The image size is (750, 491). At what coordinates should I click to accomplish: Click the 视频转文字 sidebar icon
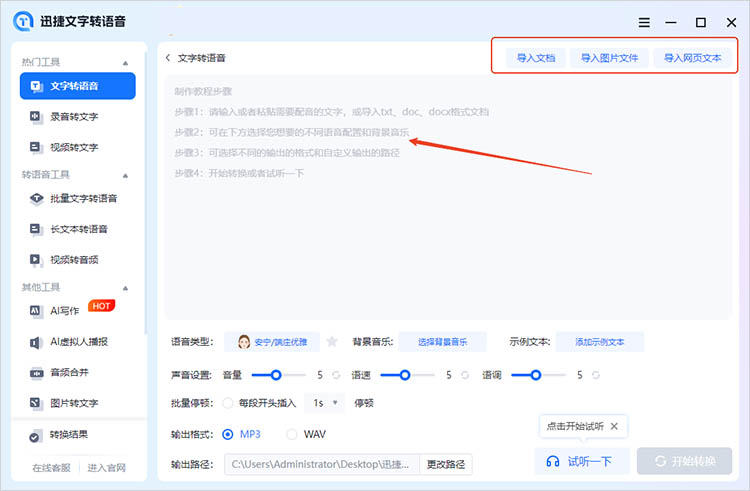(x=36, y=147)
